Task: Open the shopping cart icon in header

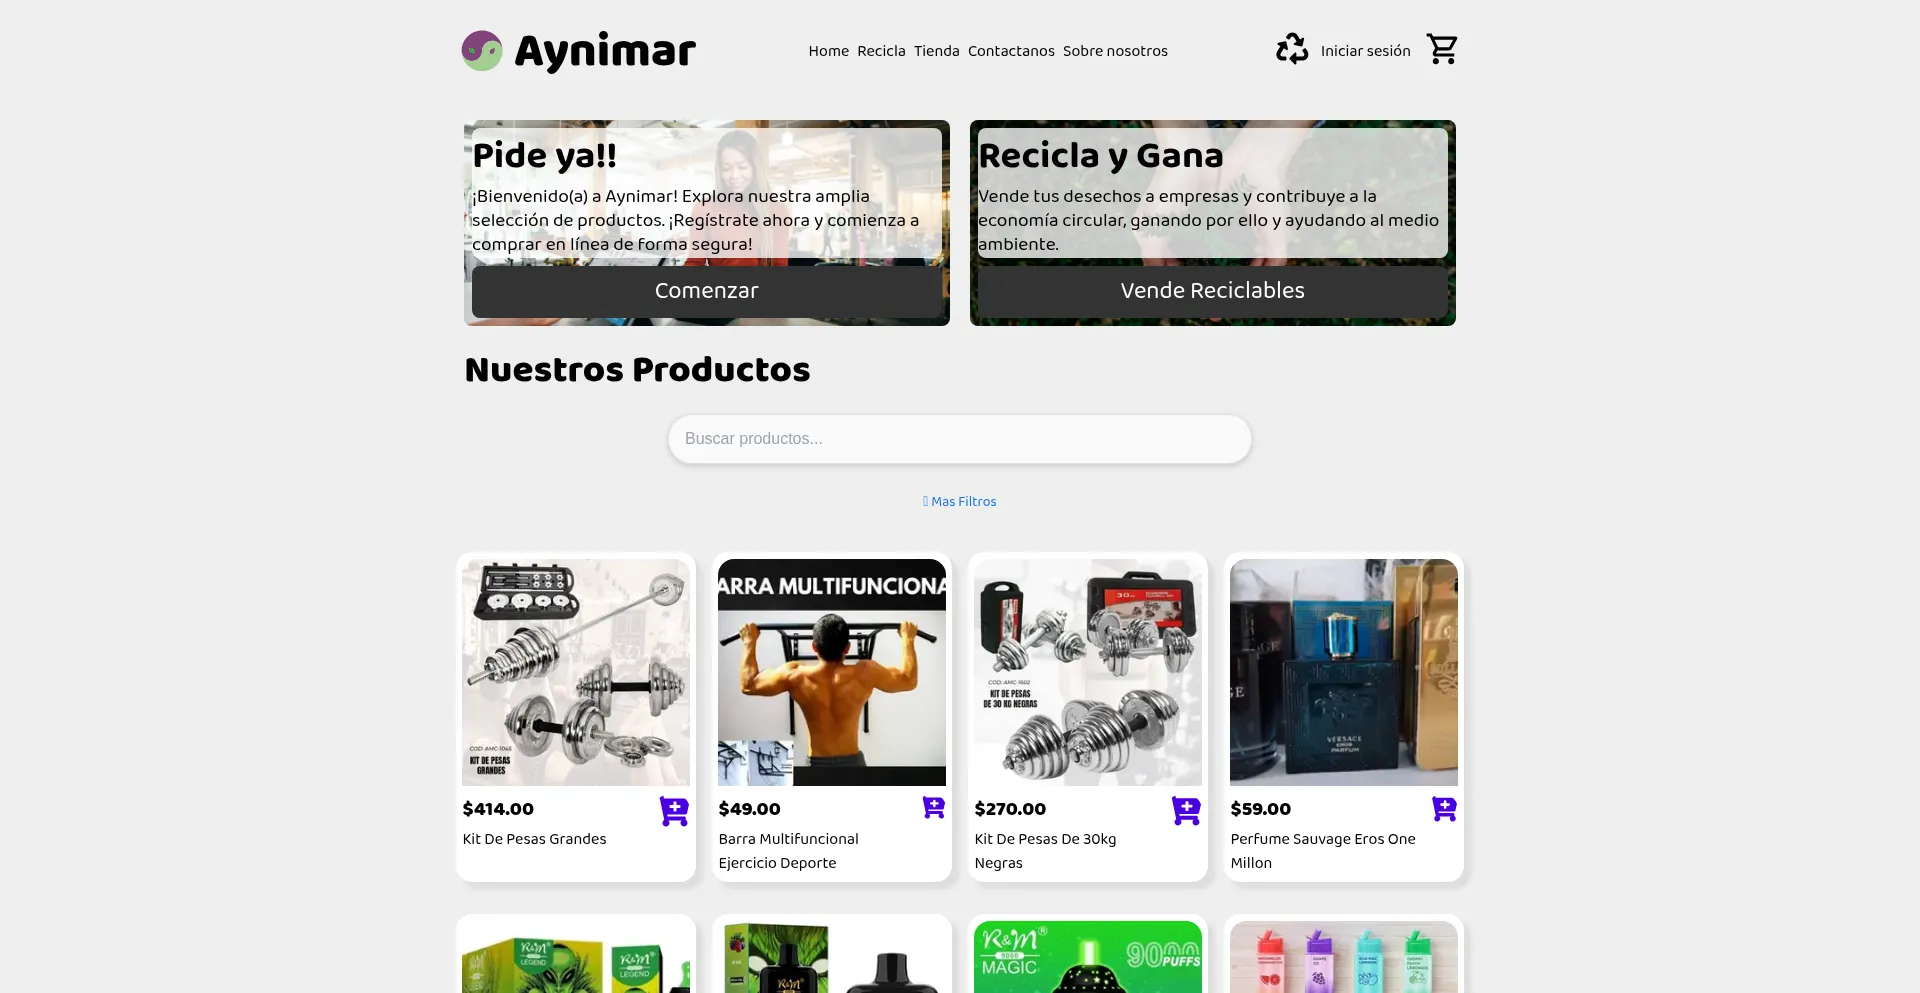Action: 1442,49
